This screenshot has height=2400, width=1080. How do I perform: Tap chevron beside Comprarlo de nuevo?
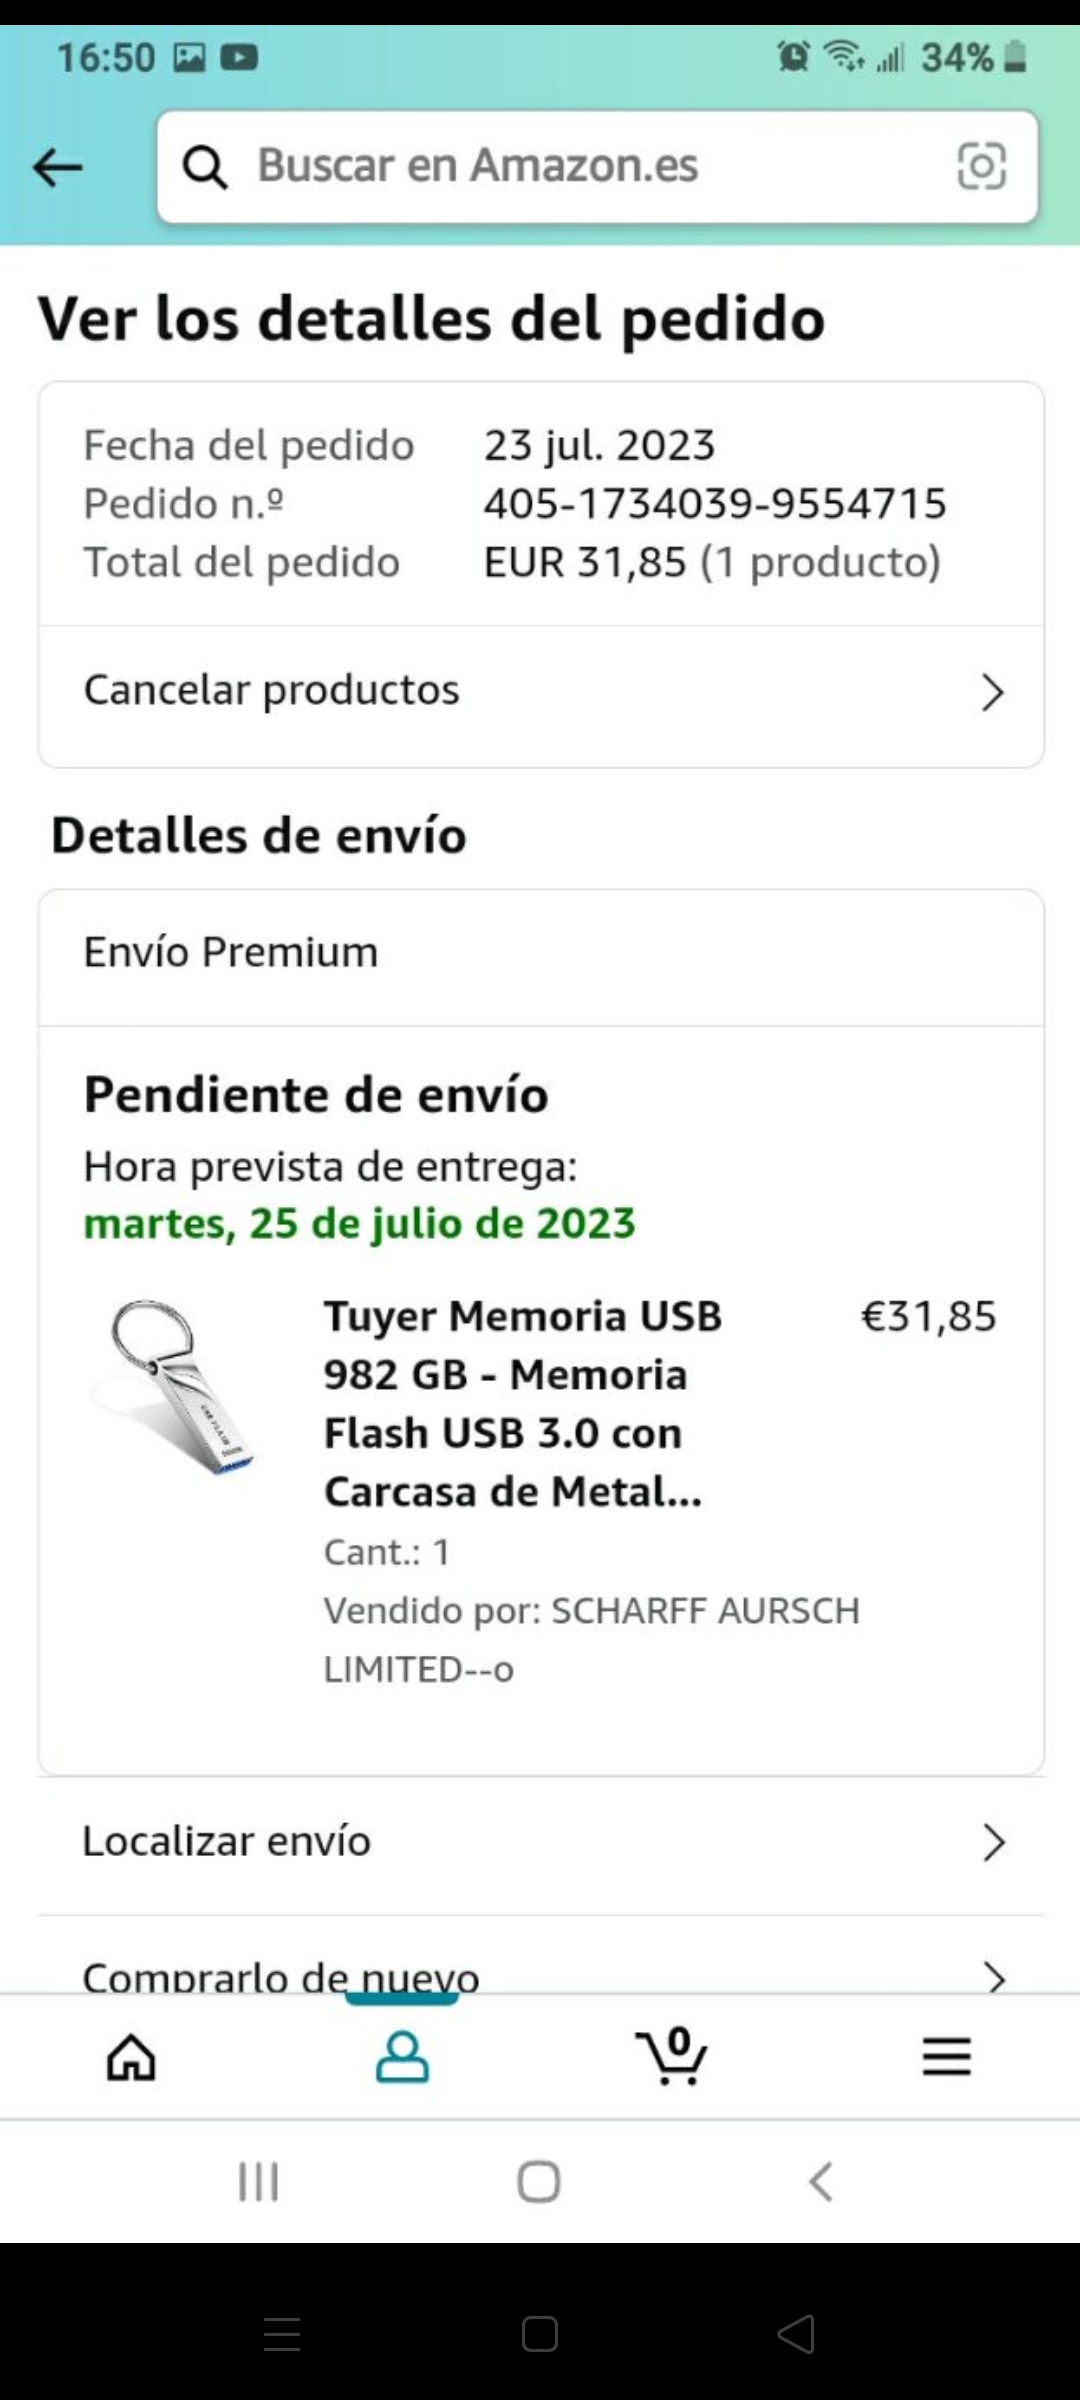click(x=993, y=1976)
